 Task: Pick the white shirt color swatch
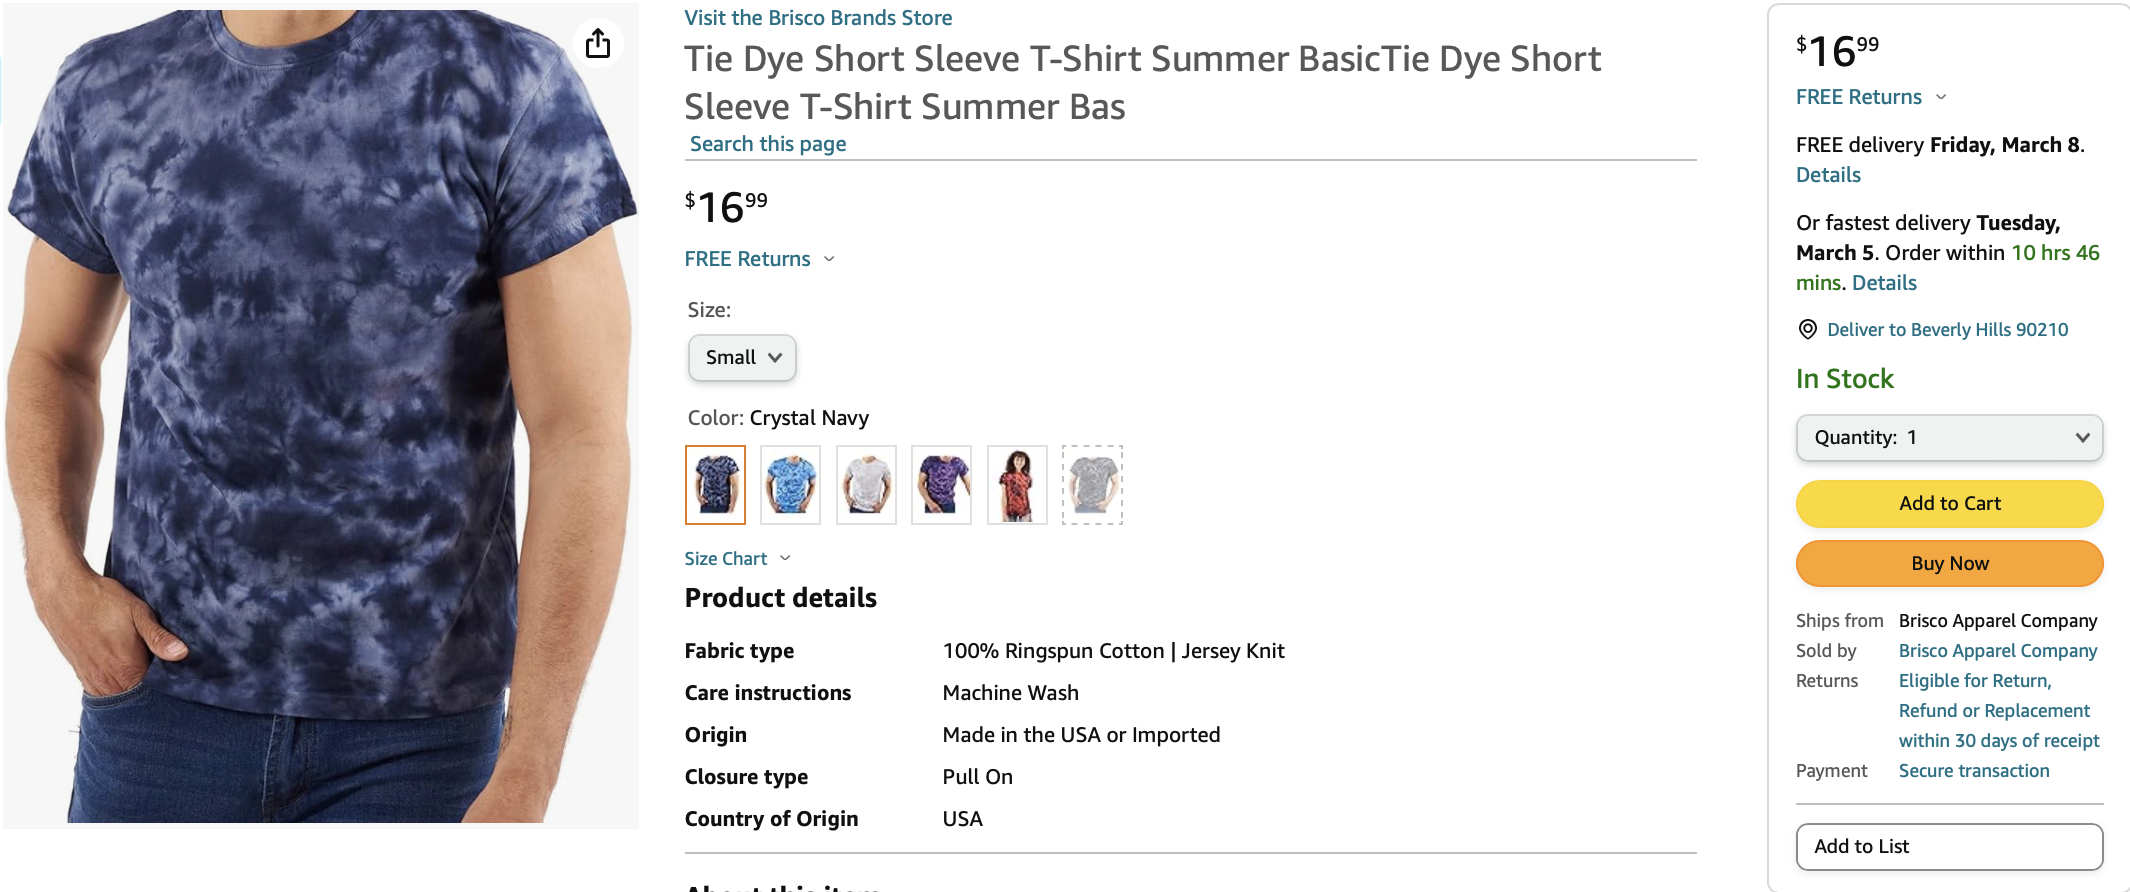[866, 484]
